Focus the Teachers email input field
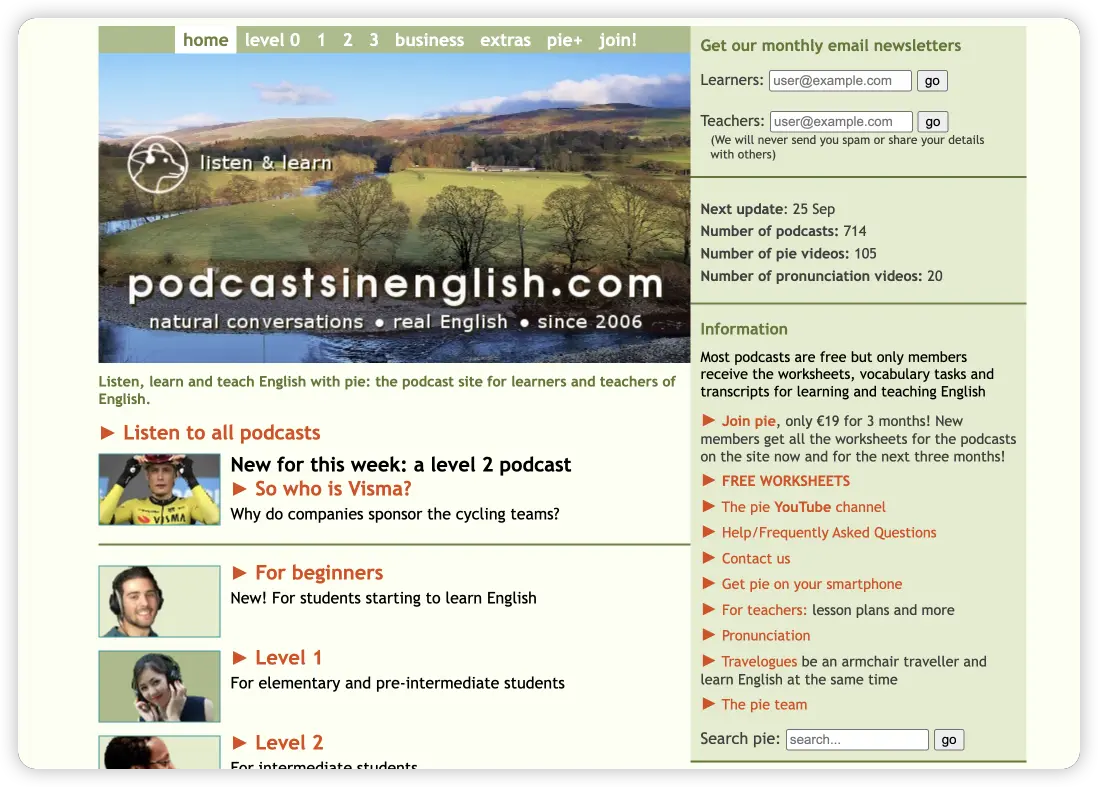 click(x=841, y=122)
